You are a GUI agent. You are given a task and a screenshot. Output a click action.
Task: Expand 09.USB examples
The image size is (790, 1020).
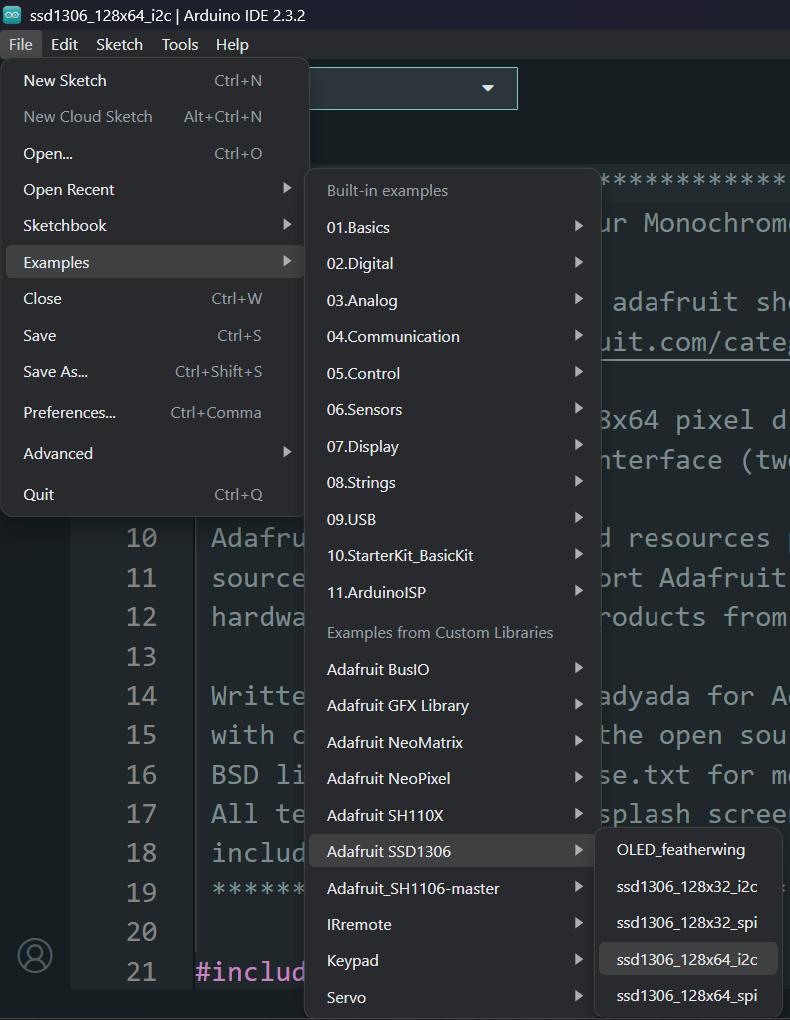pyautogui.click(x=453, y=519)
